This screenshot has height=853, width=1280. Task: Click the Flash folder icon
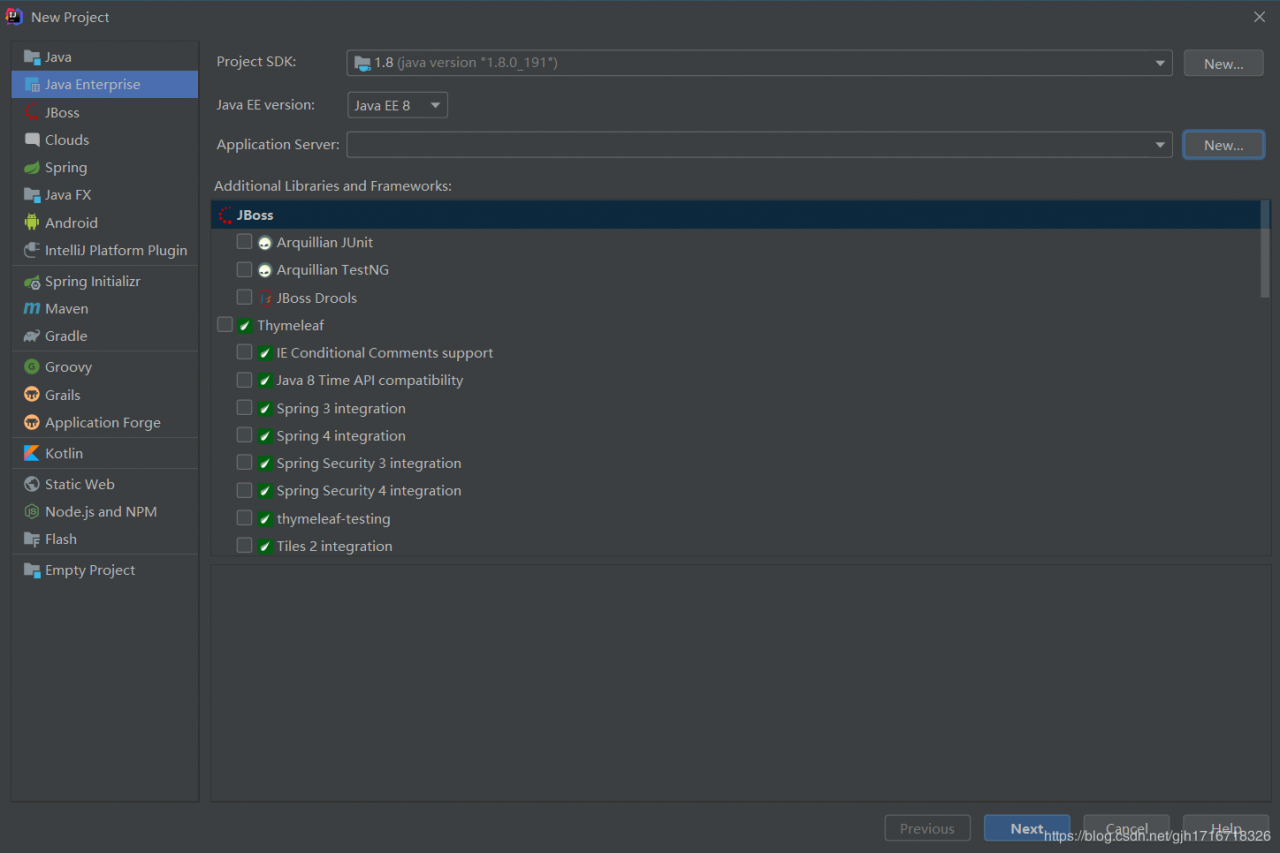tap(32, 539)
